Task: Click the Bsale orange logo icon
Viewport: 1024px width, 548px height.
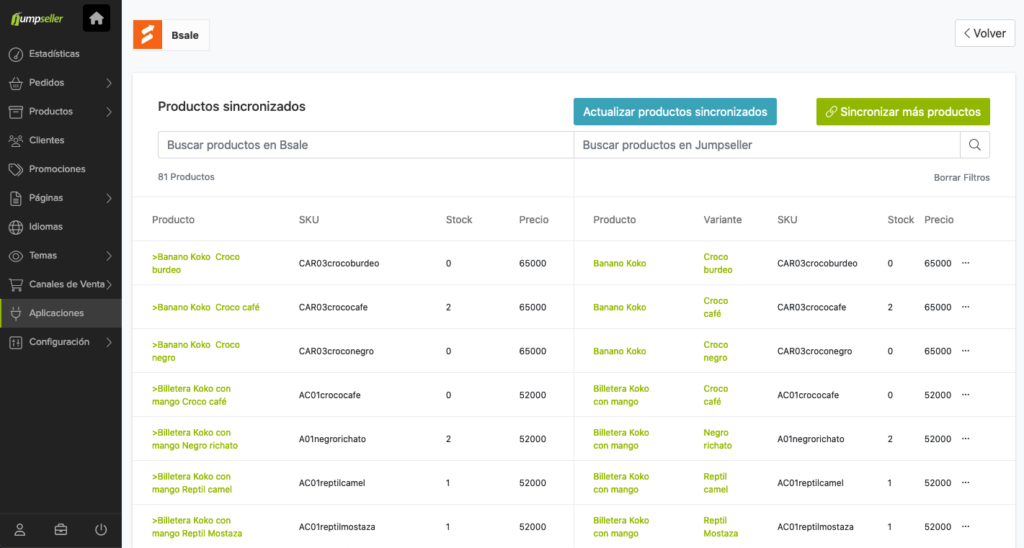Action: click(x=148, y=35)
